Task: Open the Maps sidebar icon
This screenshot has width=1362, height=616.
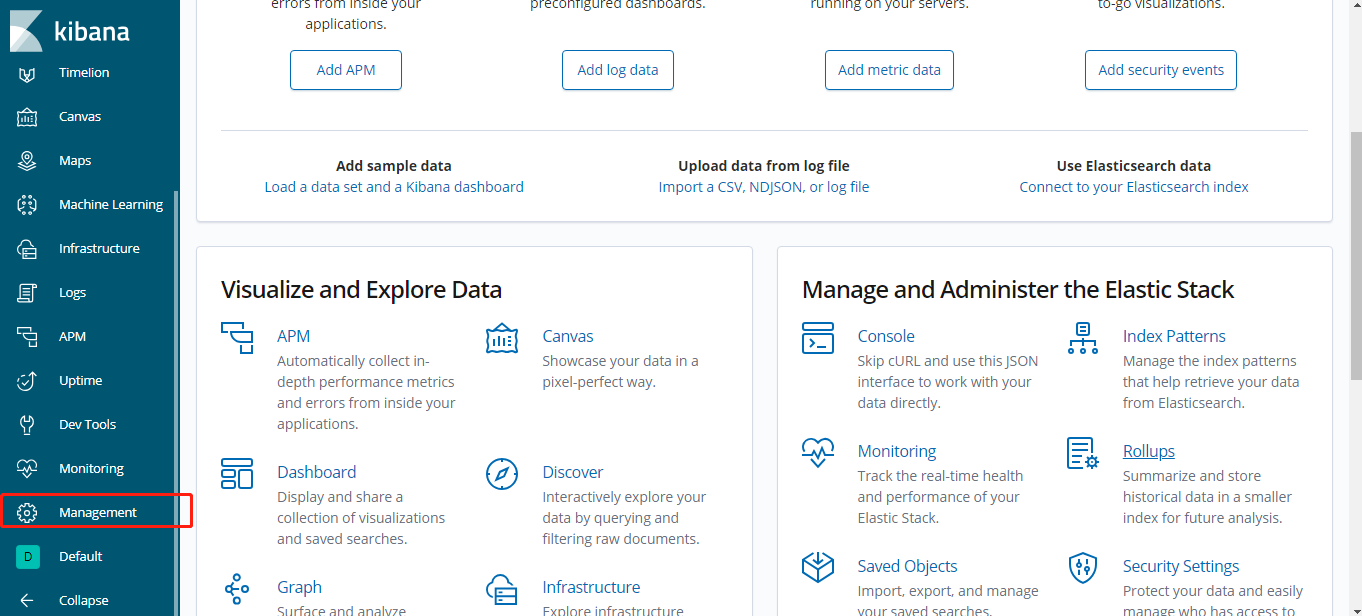Action: coord(27,161)
